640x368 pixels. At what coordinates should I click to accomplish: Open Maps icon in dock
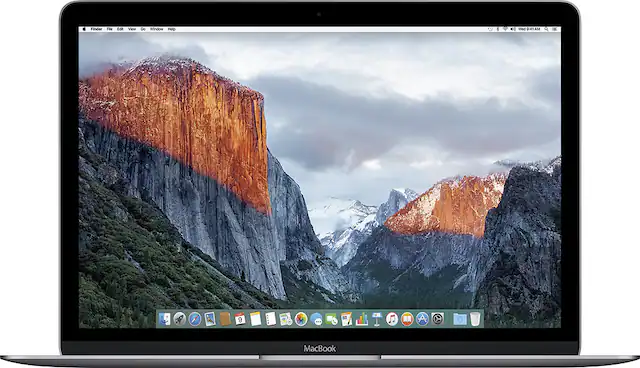point(286,319)
